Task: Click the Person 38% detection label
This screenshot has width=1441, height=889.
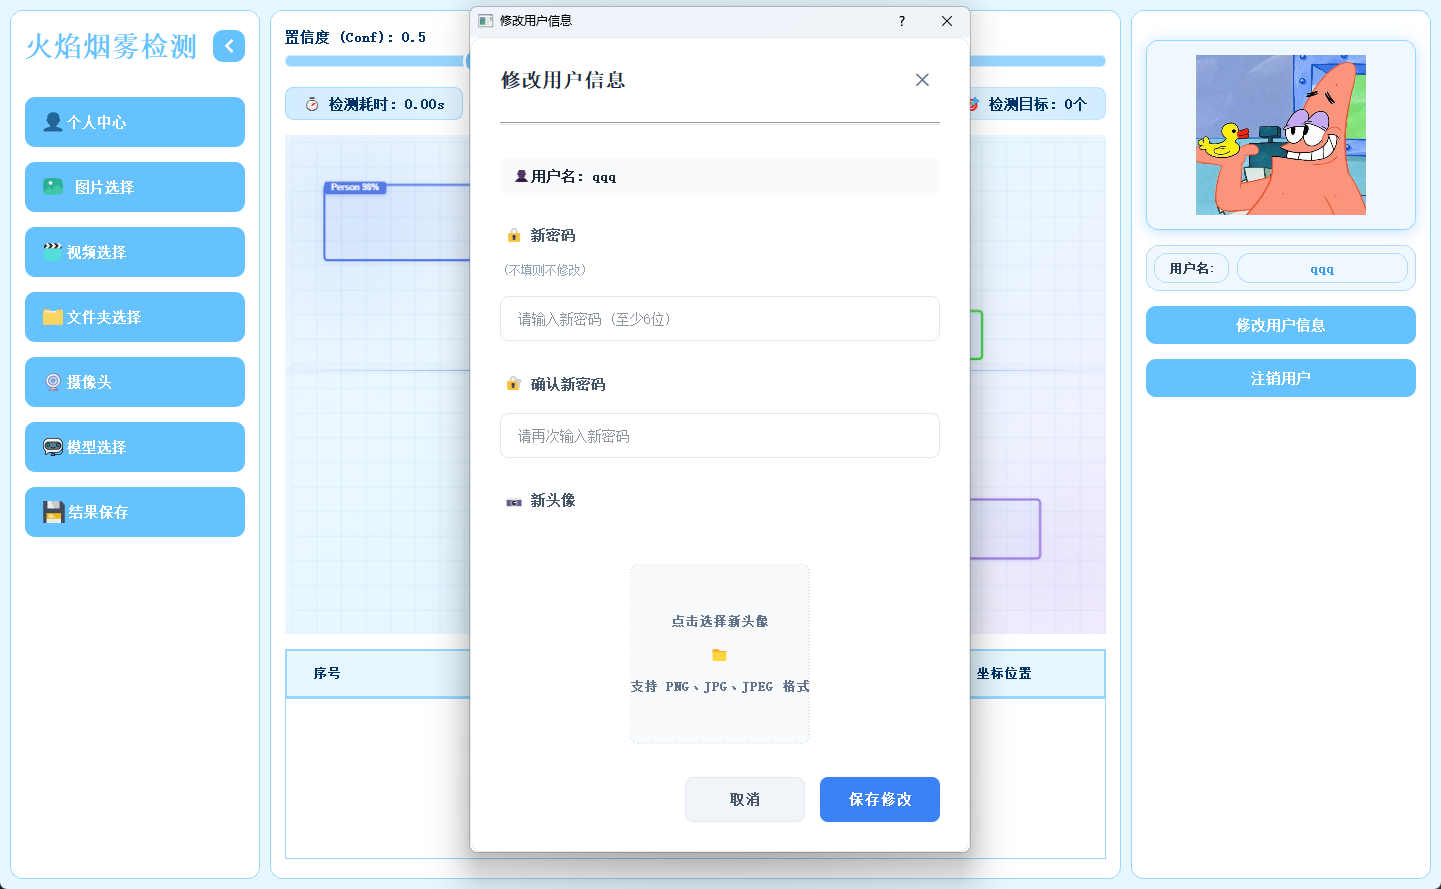Action: (x=355, y=187)
